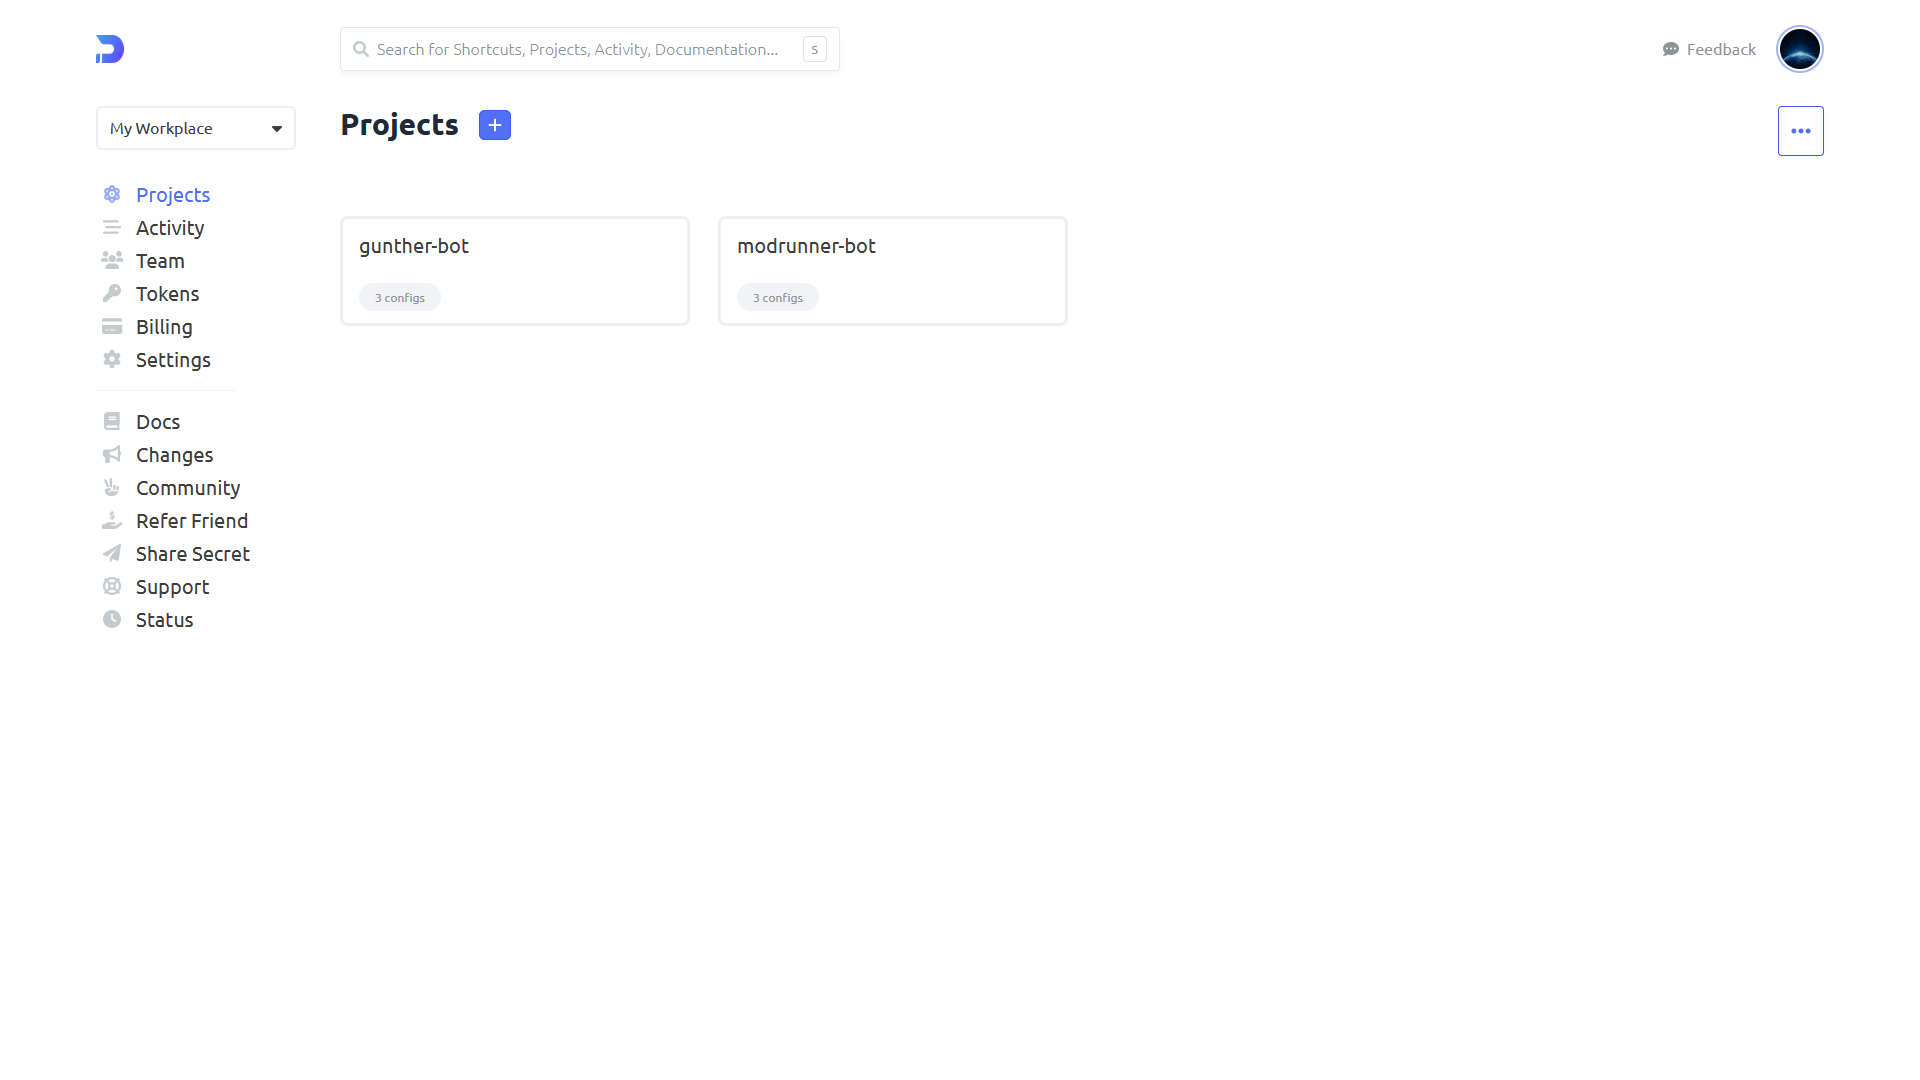This screenshot has height=1080, width=1920.
Task: Open the My Workplace dropdown
Action: [x=195, y=128]
